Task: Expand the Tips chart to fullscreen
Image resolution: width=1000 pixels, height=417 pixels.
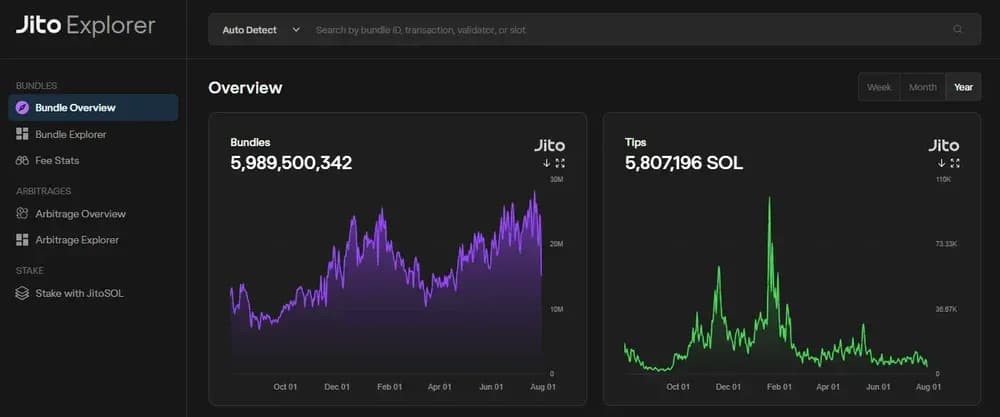Action: tap(955, 163)
